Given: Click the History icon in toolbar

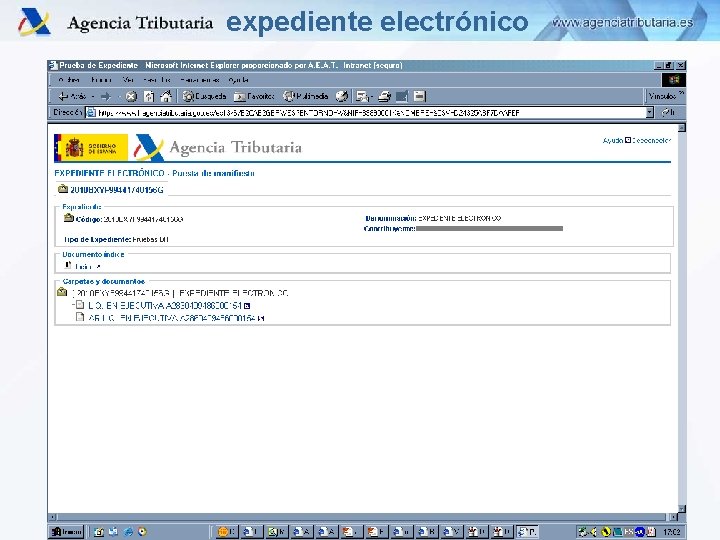Looking at the screenshot, I should point(342,96).
